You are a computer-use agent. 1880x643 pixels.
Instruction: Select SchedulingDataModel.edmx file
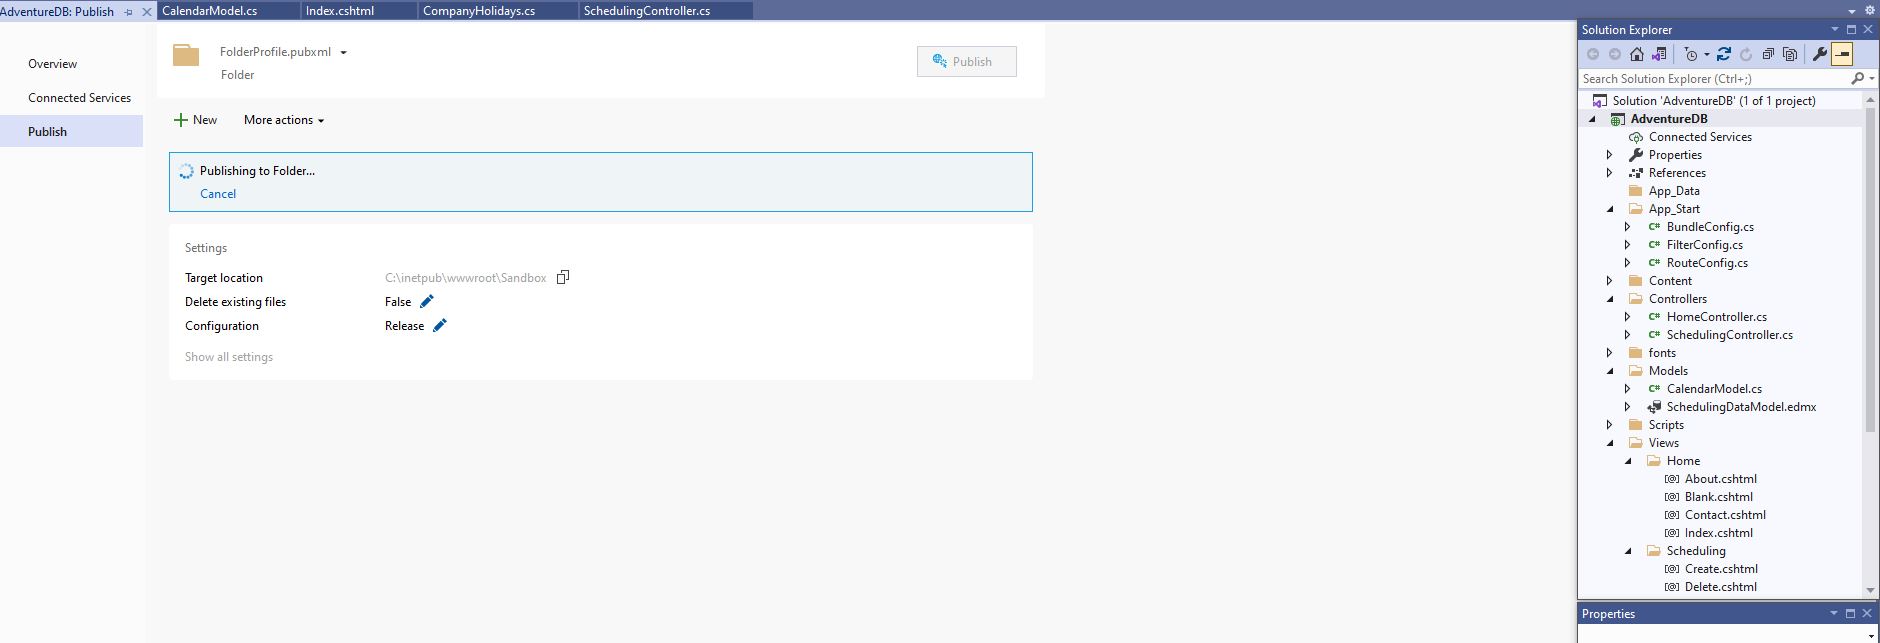point(1741,407)
